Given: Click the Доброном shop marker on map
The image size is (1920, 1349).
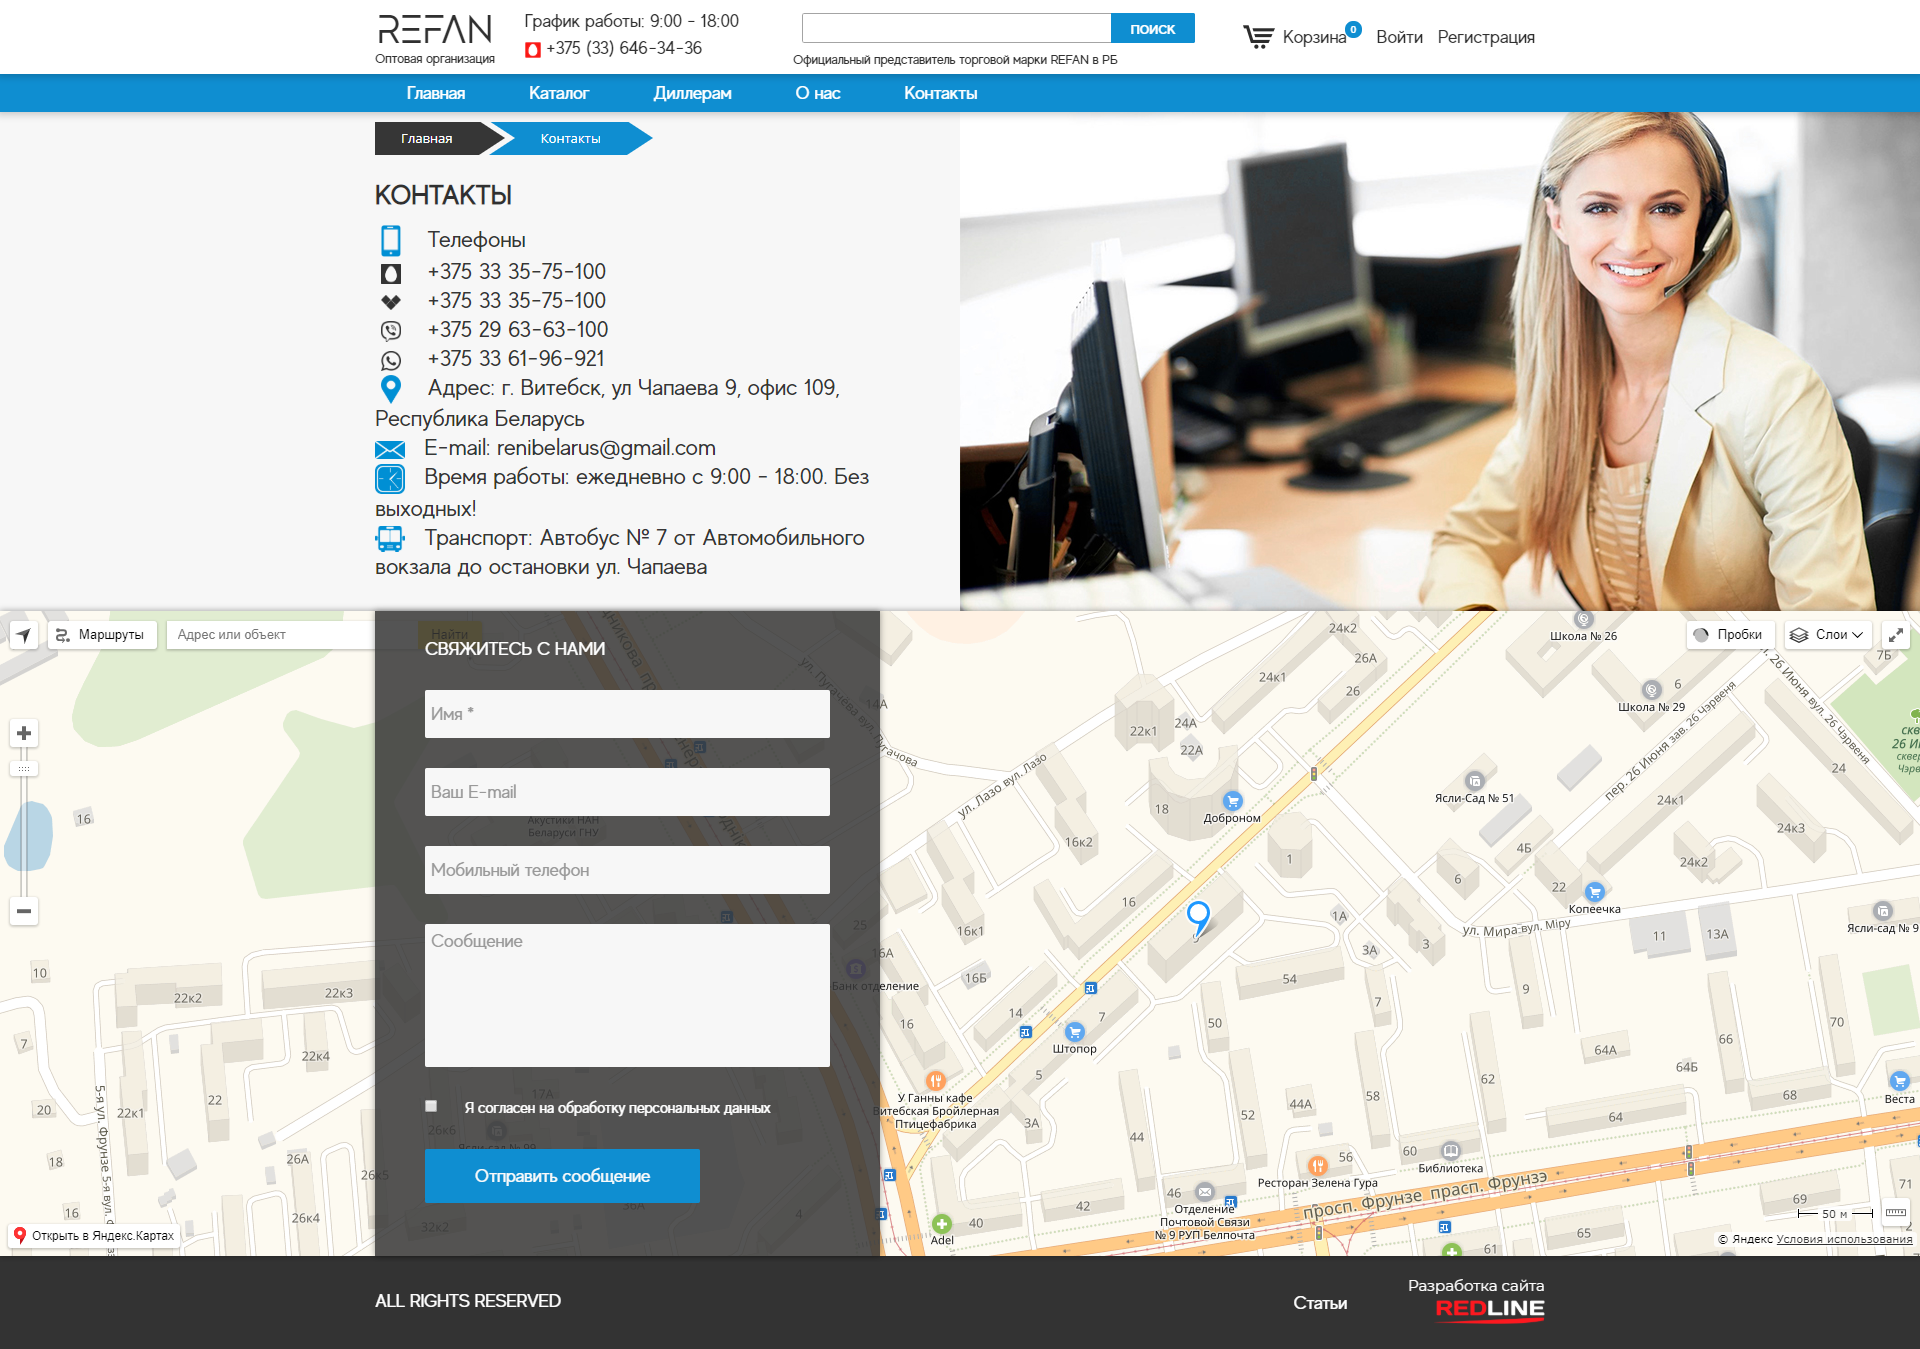Looking at the screenshot, I should 1233,800.
